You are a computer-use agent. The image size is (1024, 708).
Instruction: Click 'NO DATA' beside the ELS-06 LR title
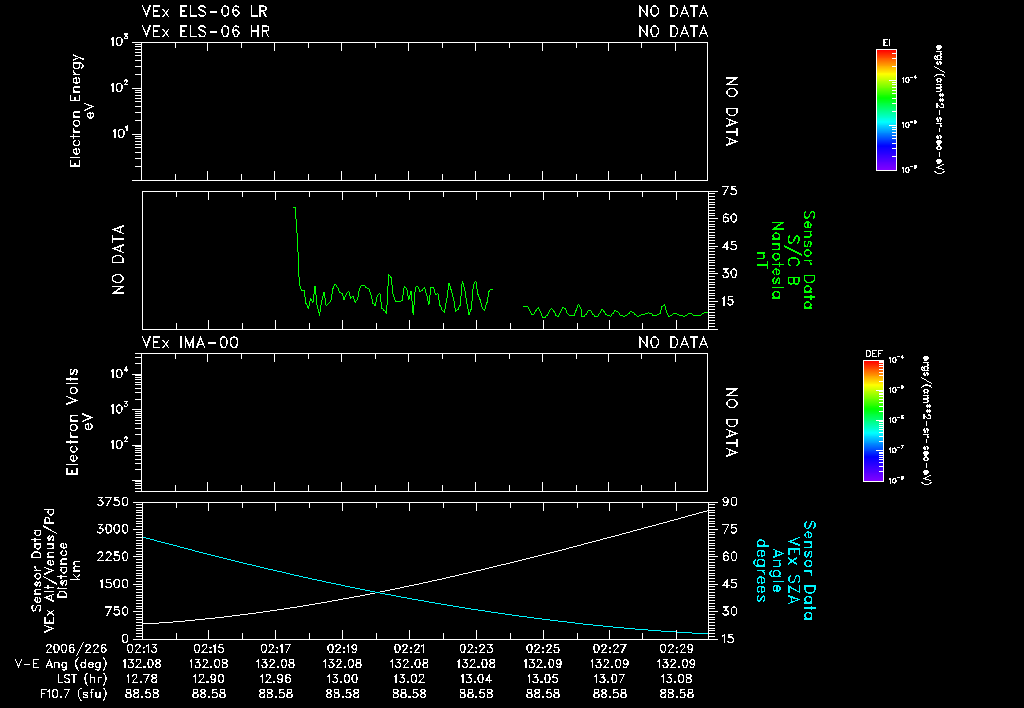(673, 11)
